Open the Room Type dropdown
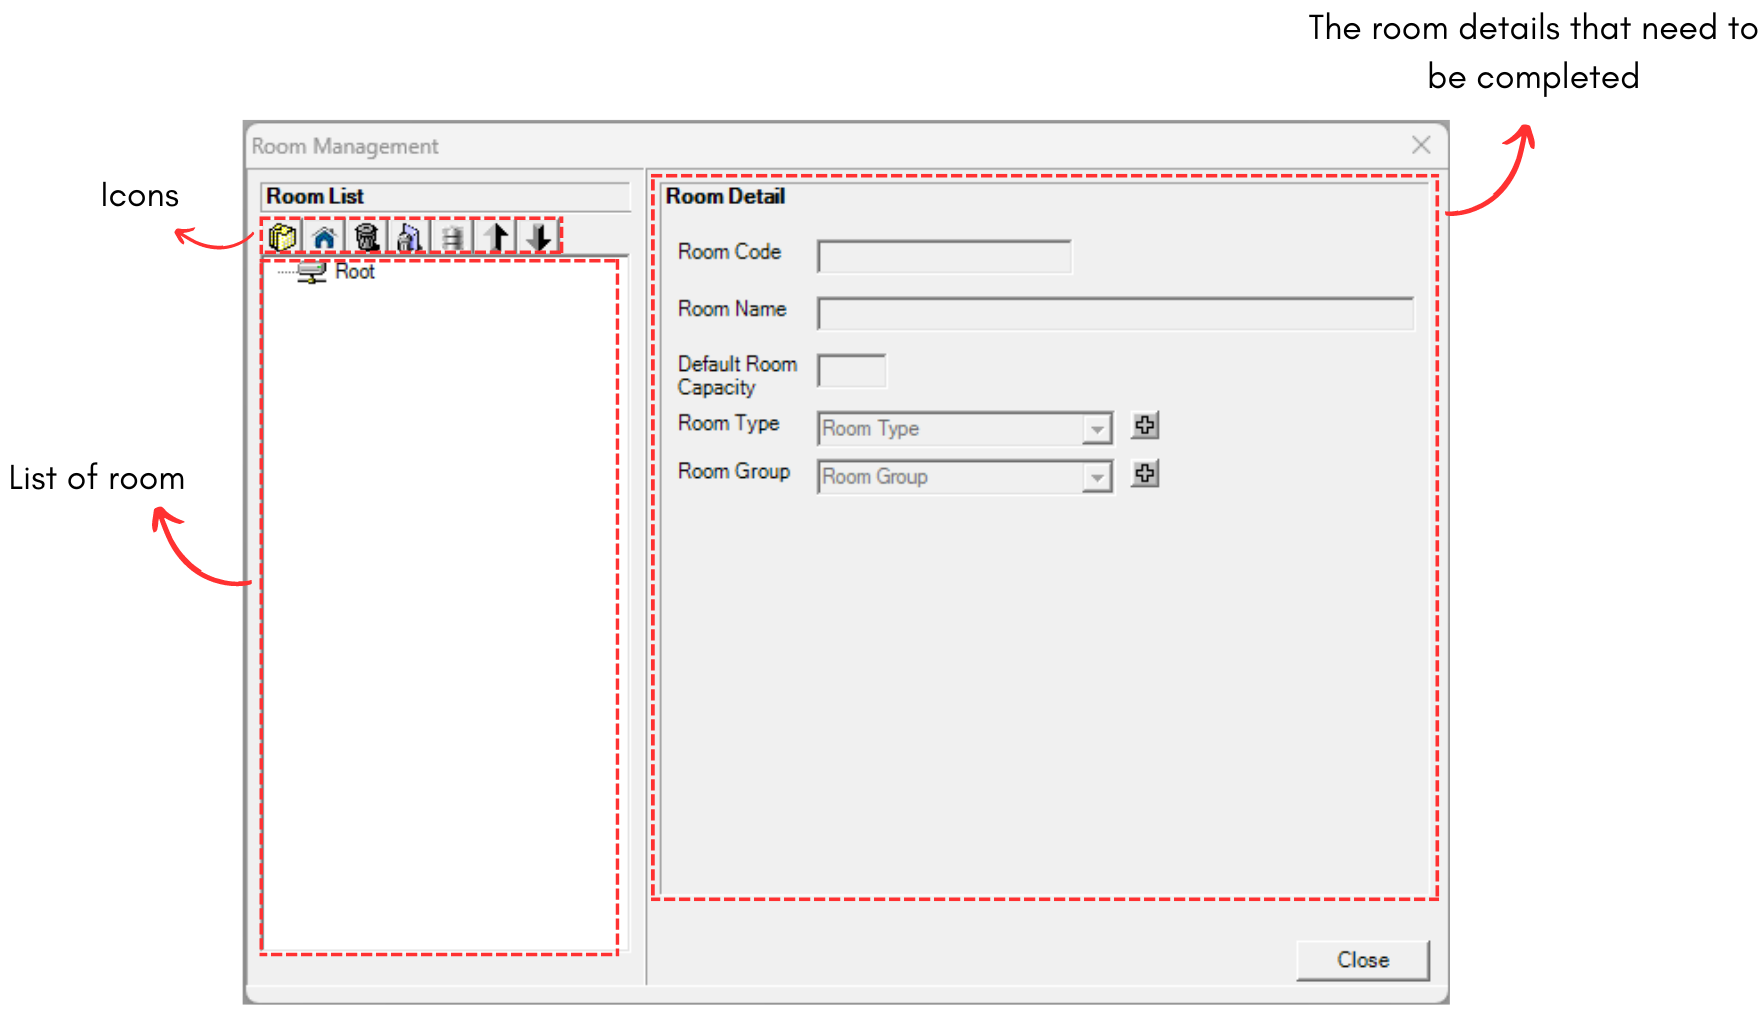The height and width of the screenshot is (1014, 1764). pyautogui.click(x=1098, y=428)
